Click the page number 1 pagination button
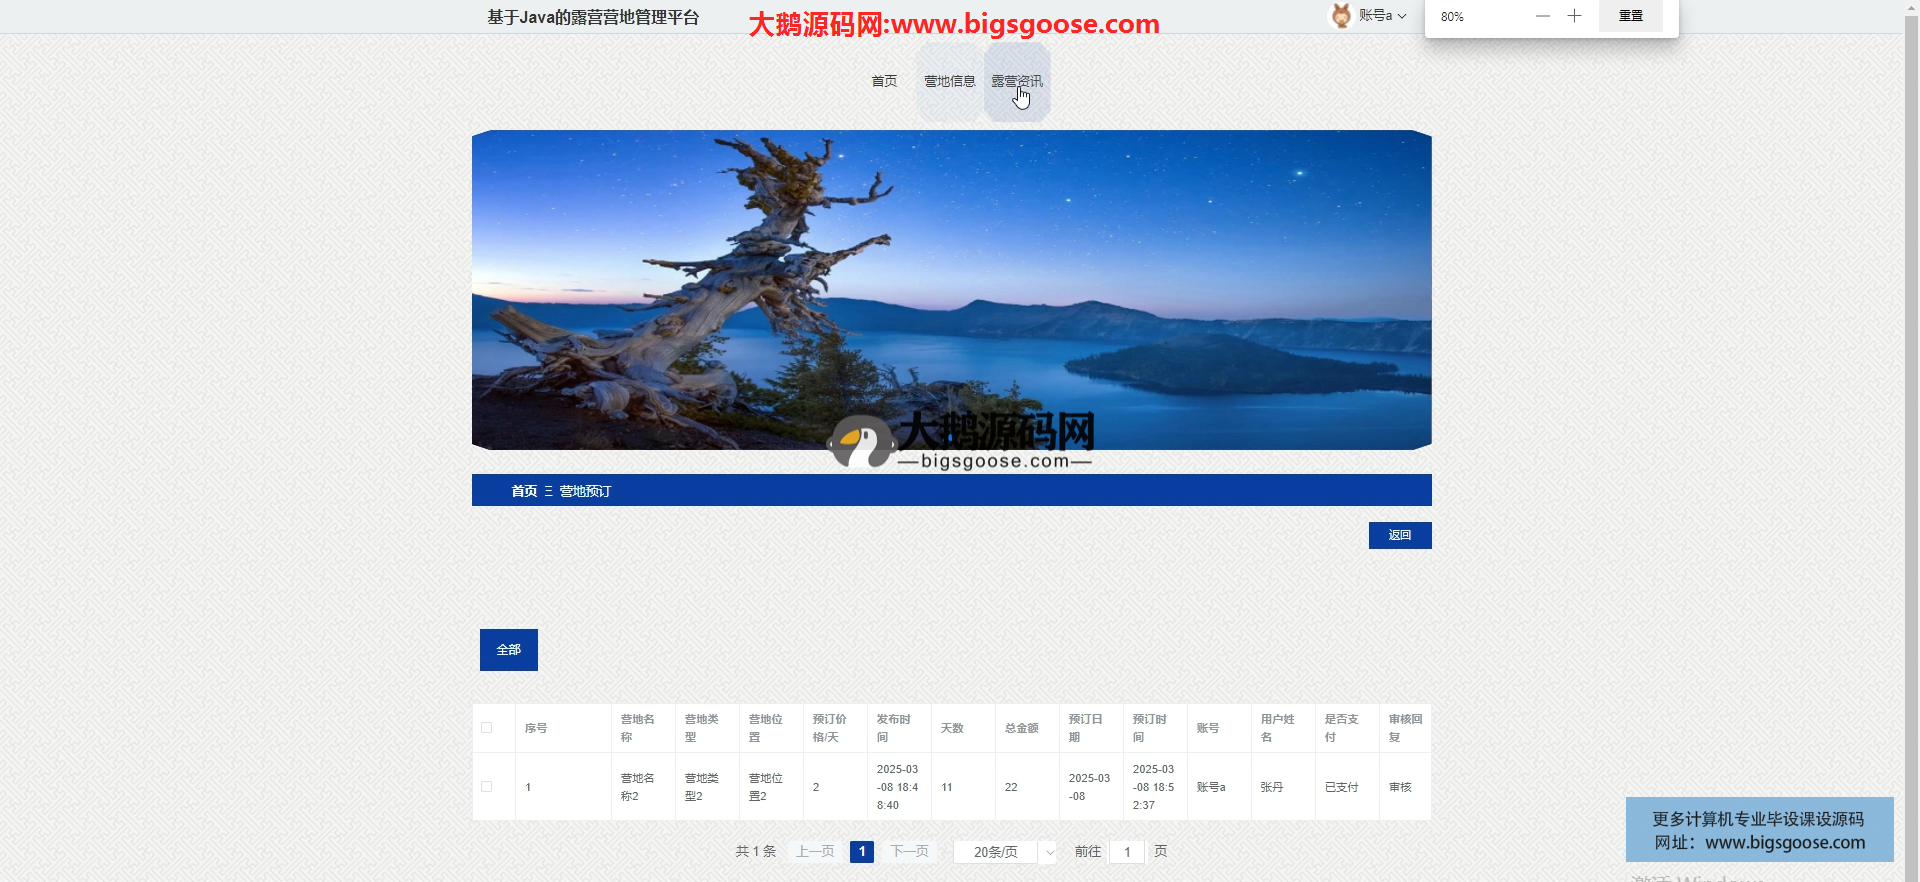Screen dimensions: 1920x882 tap(861, 852)
